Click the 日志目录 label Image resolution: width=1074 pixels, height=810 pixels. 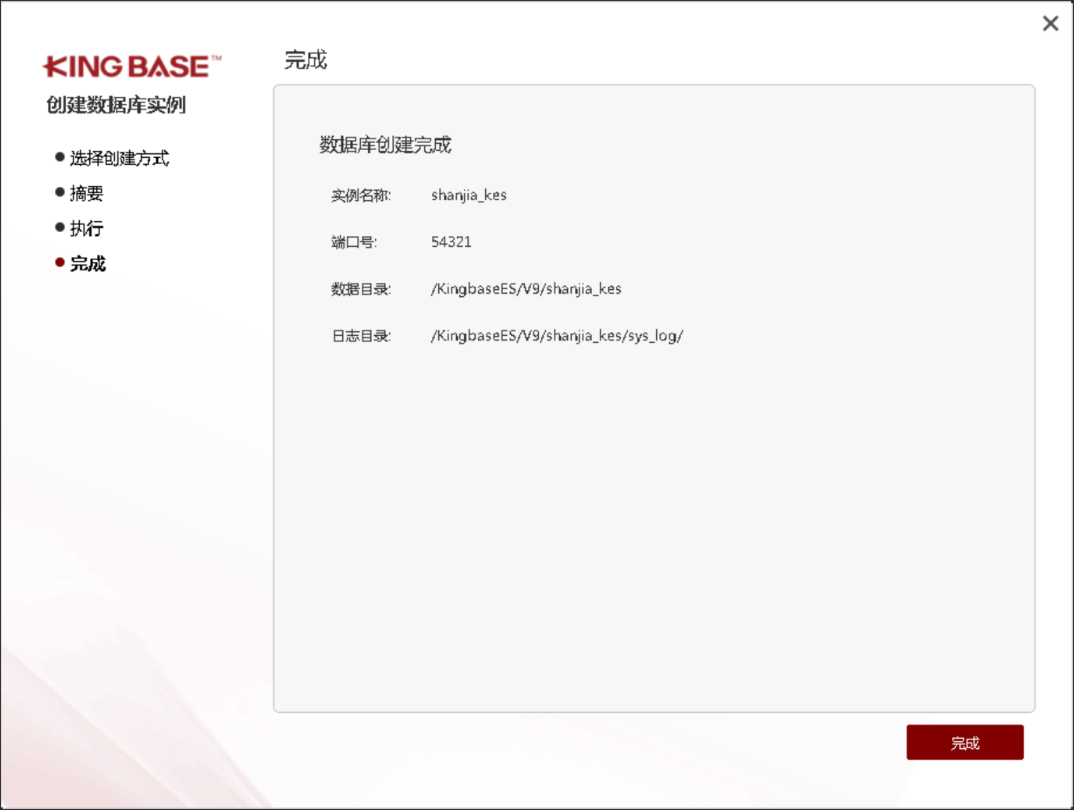(361, 336)
